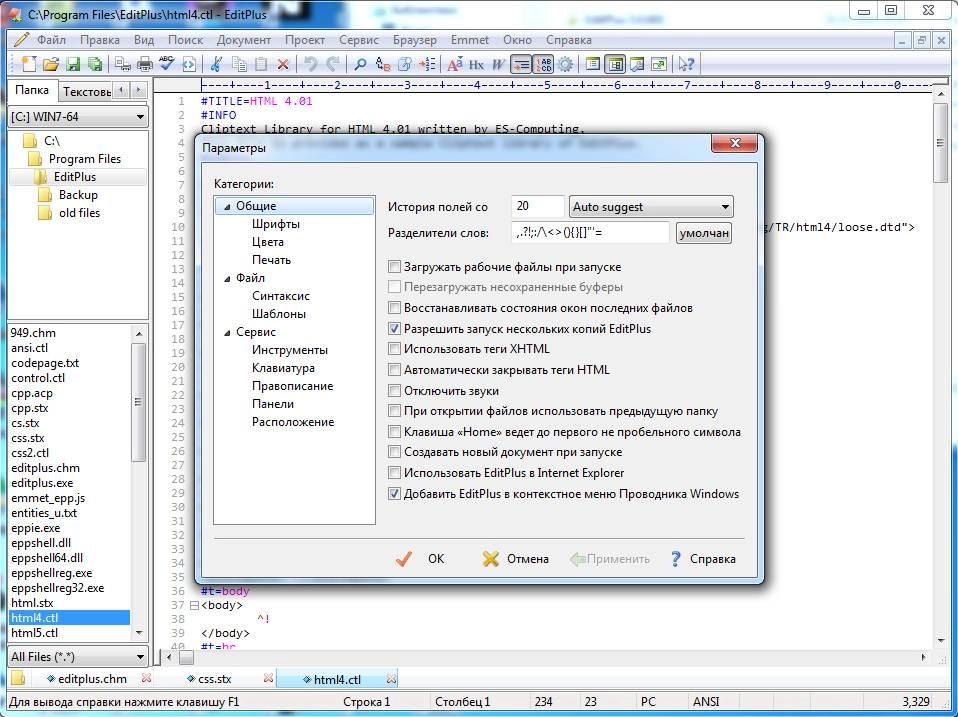Open the Emmet menu
The image size is (958, 717).
pyautogui.click(x=469, y=40)
